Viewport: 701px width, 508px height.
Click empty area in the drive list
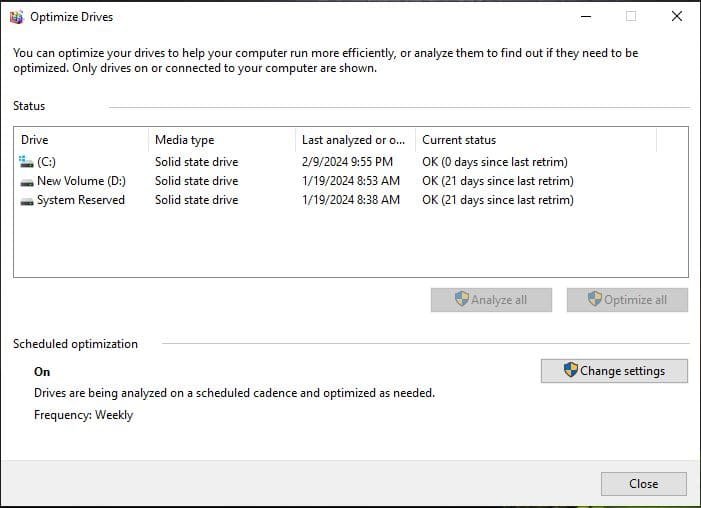350,245
